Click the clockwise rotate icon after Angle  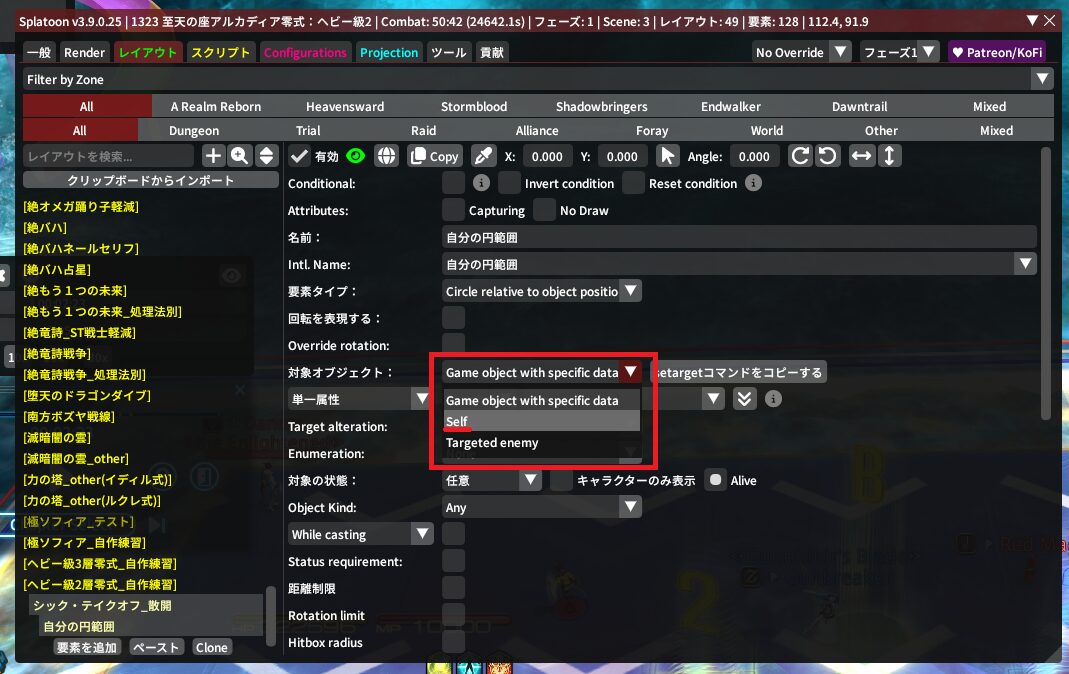[x=800, y=156]
